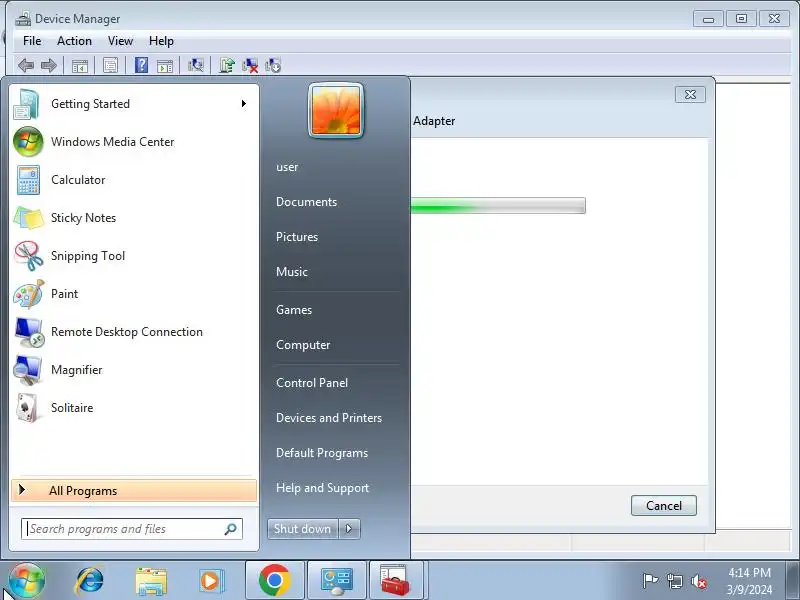This screenshot has height=600, width=800.
Task: Open the user folder link
Action: pyautogui.click(x=287, y=167)
